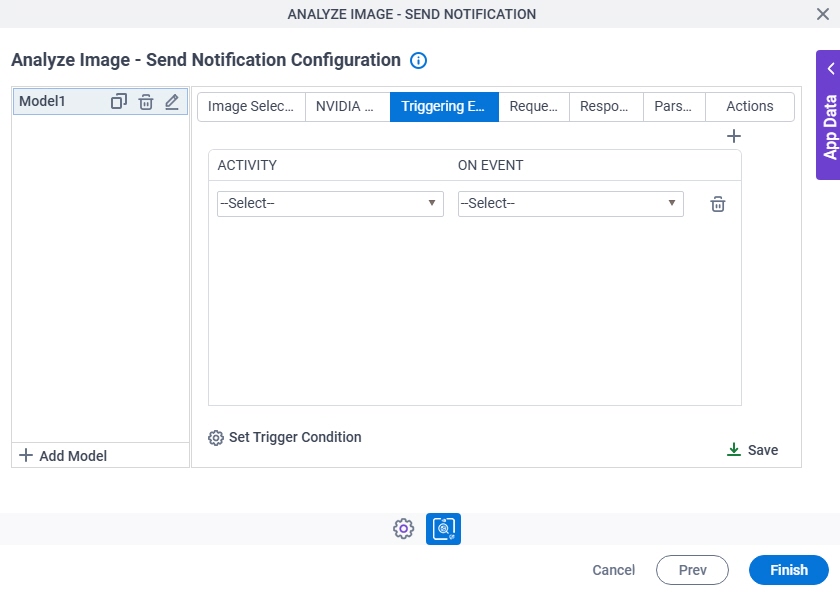The width and height of the screenshot is (840, 593).
Task: Add a new triggering event with the plus icon
Action: [734, 136]
